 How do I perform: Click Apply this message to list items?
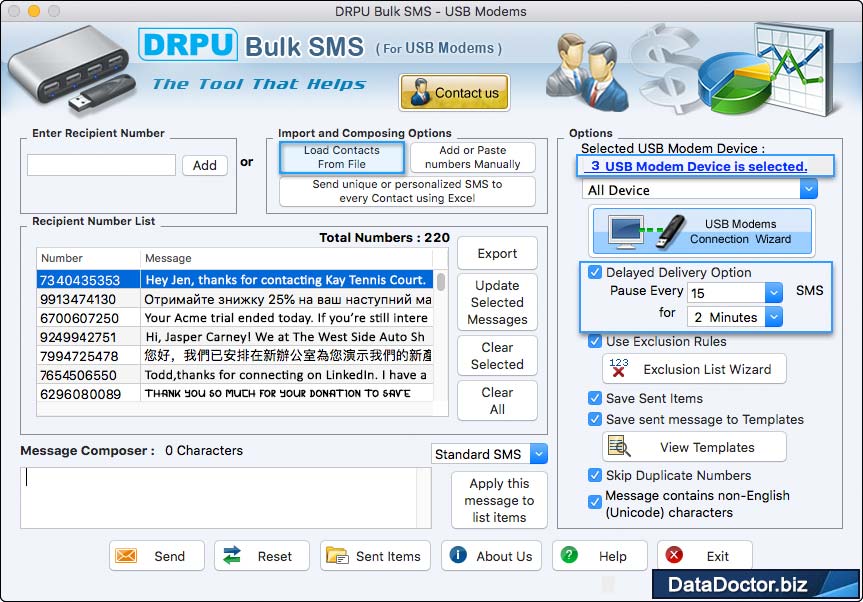coord(499,500)
